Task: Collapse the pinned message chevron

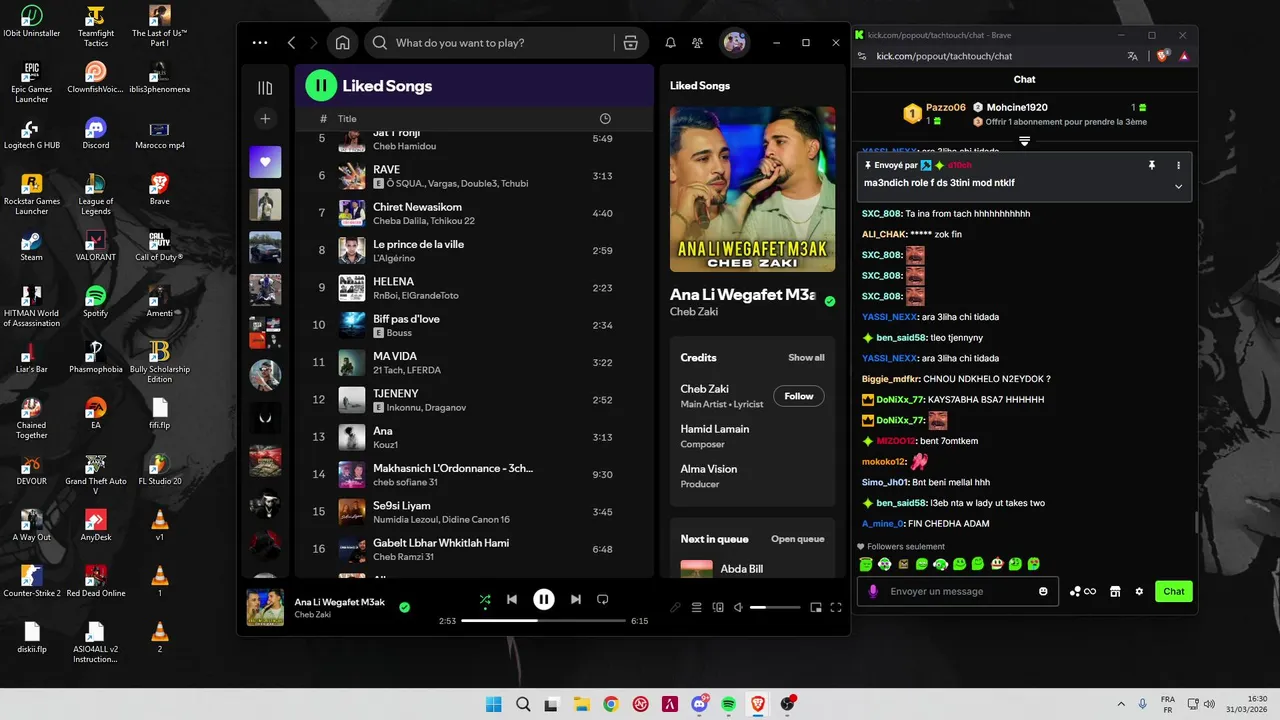Action: 1178,186
